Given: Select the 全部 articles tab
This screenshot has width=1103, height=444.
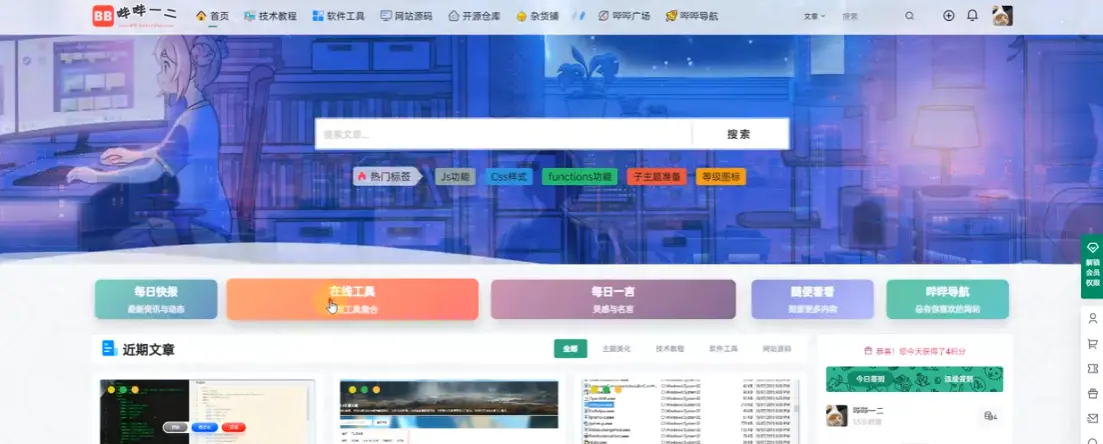Looking at the screenshot, I should tap(570, 348).
